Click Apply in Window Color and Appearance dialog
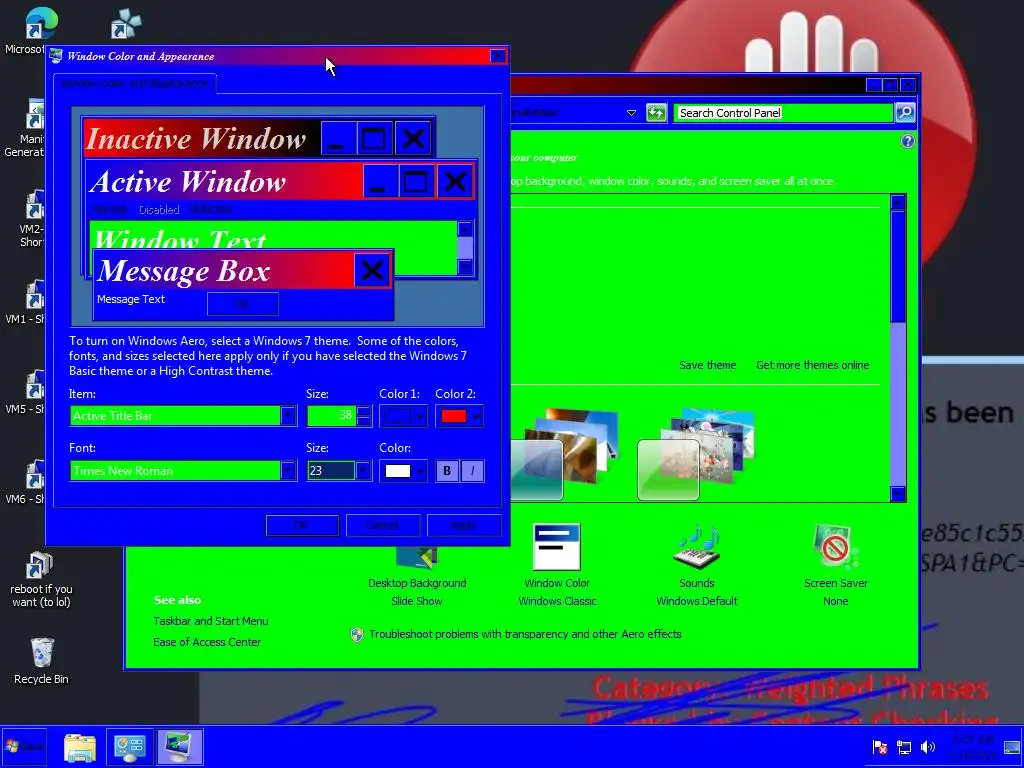This screenshot has height=768, width=1024. 464,525
